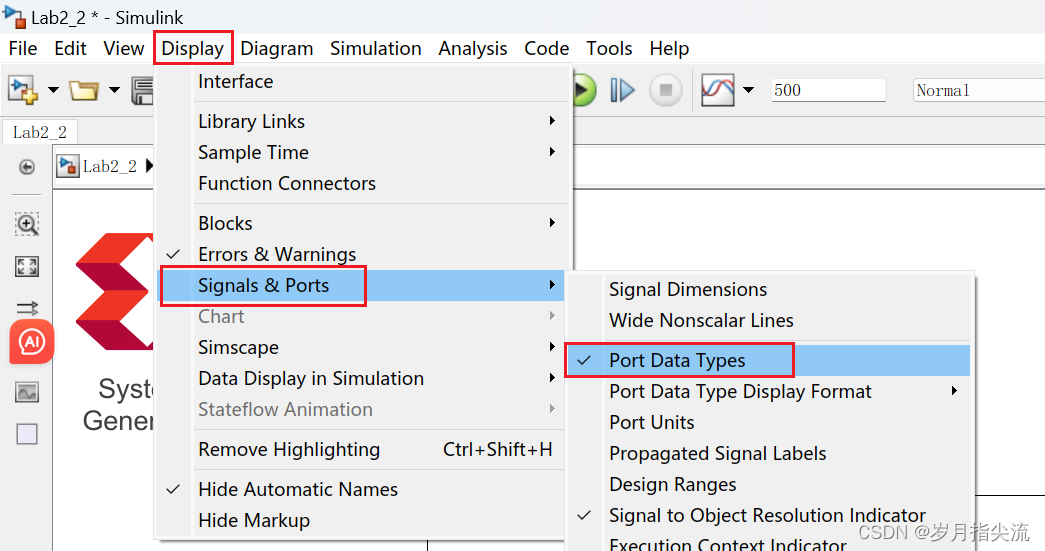Open the View menu
The width and height of the screenshot is (1045, 551).
pos(123,49)
